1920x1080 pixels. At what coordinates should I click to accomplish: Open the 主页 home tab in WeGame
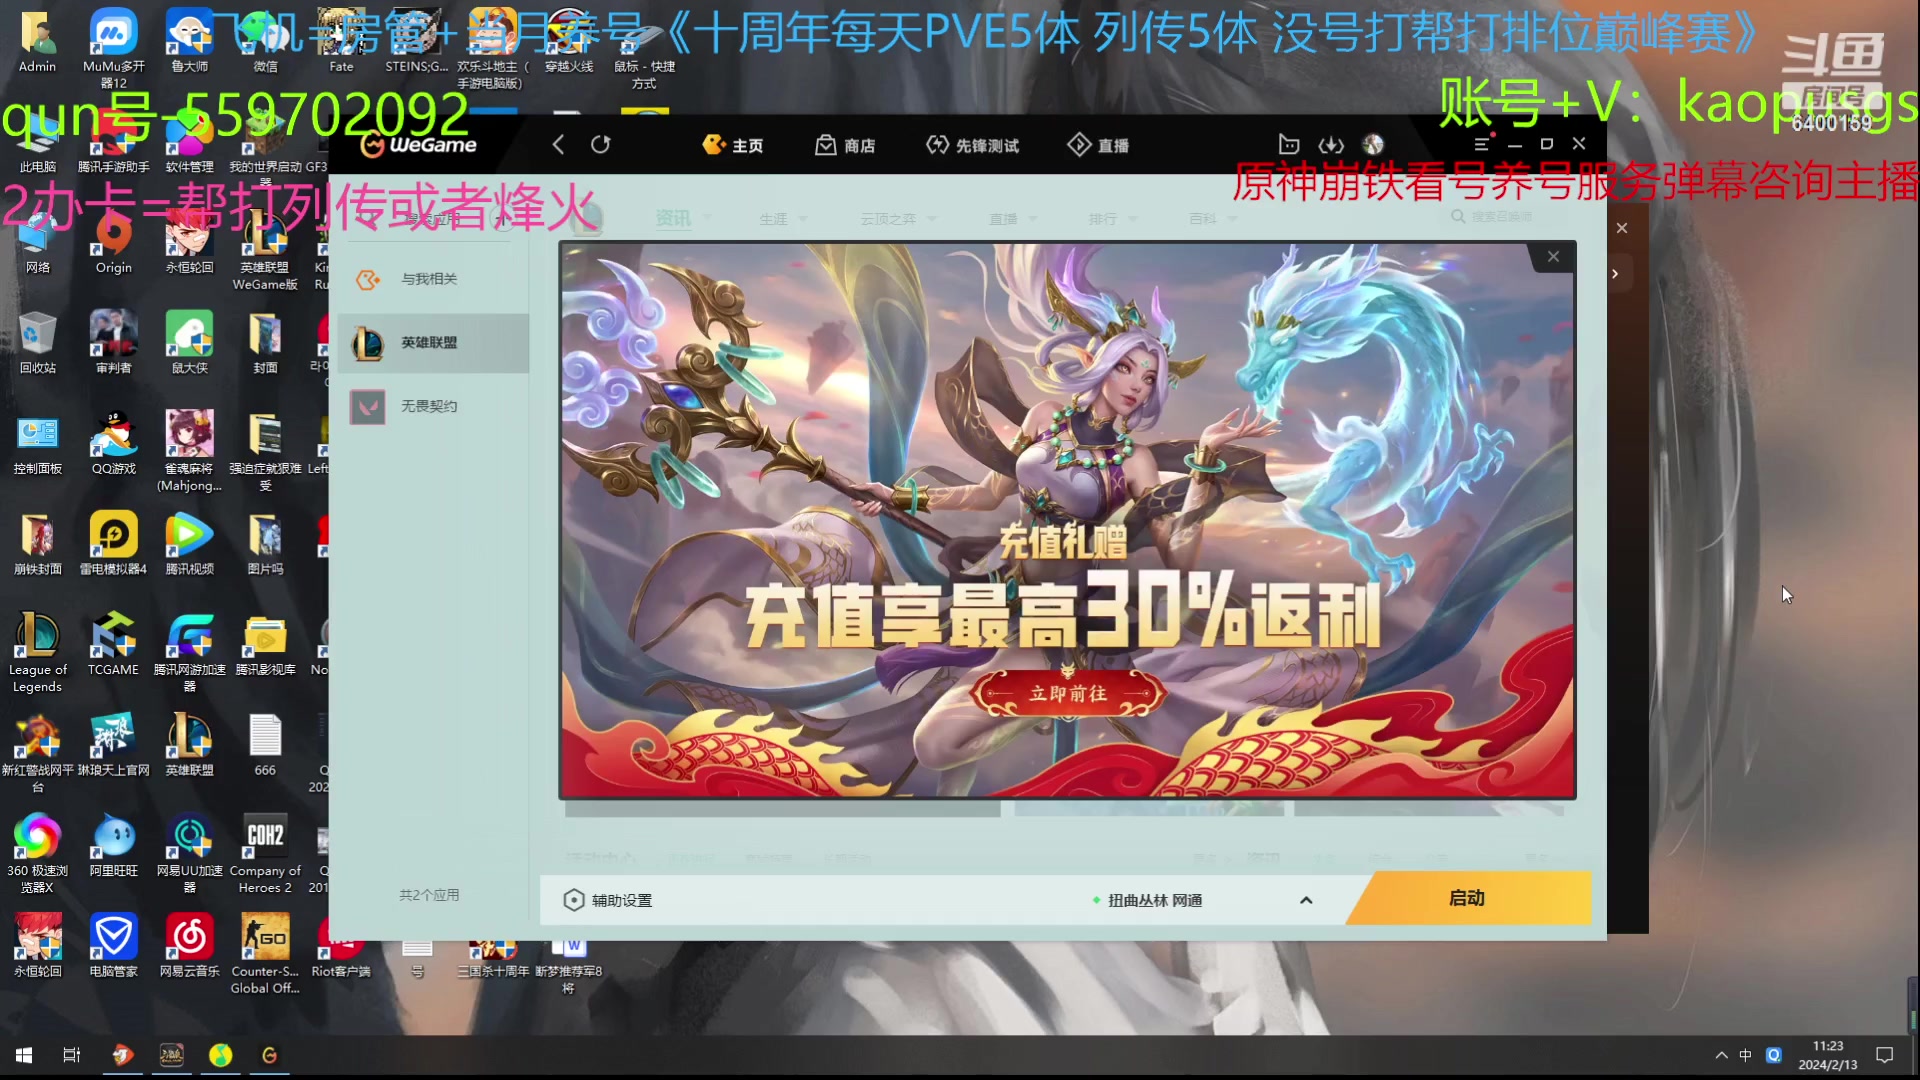pyautogui.click(x=733, y=145)
